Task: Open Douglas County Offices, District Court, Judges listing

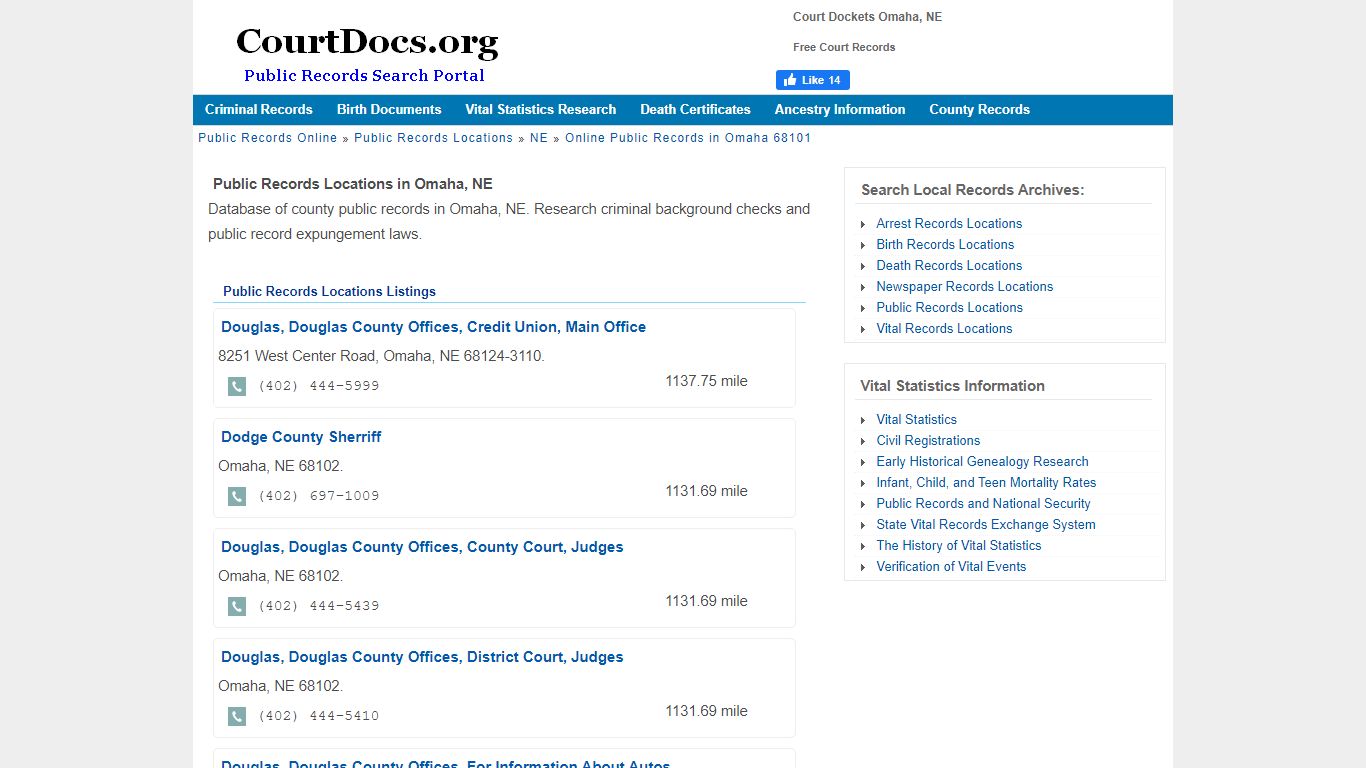Action: pyautogui.click(x=421, y=657)
